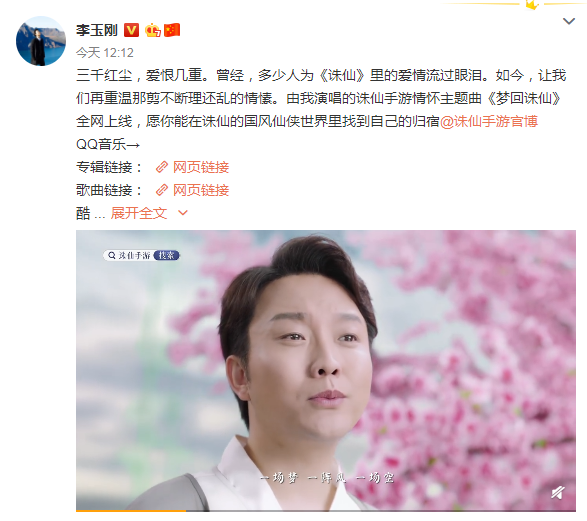Click the China flag badge icon
Screen dimensions: 587x521
tap(172, 30)
